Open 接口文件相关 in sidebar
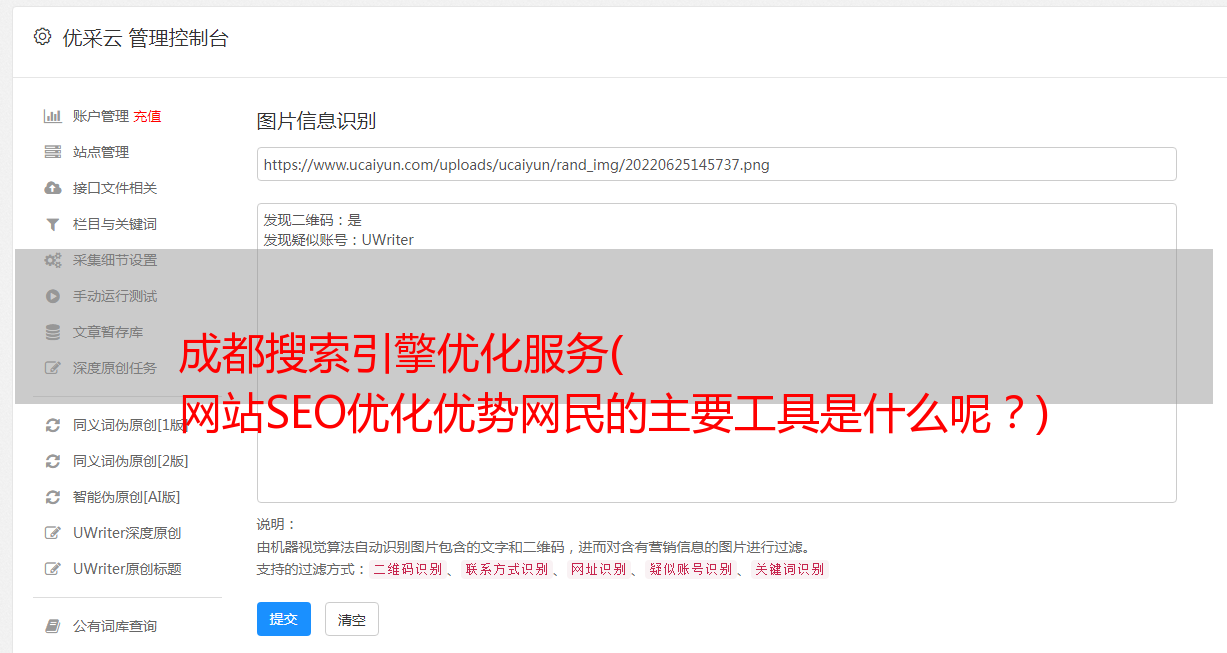The height and width of the screenshot is (653, 1227). pos(115,188)
